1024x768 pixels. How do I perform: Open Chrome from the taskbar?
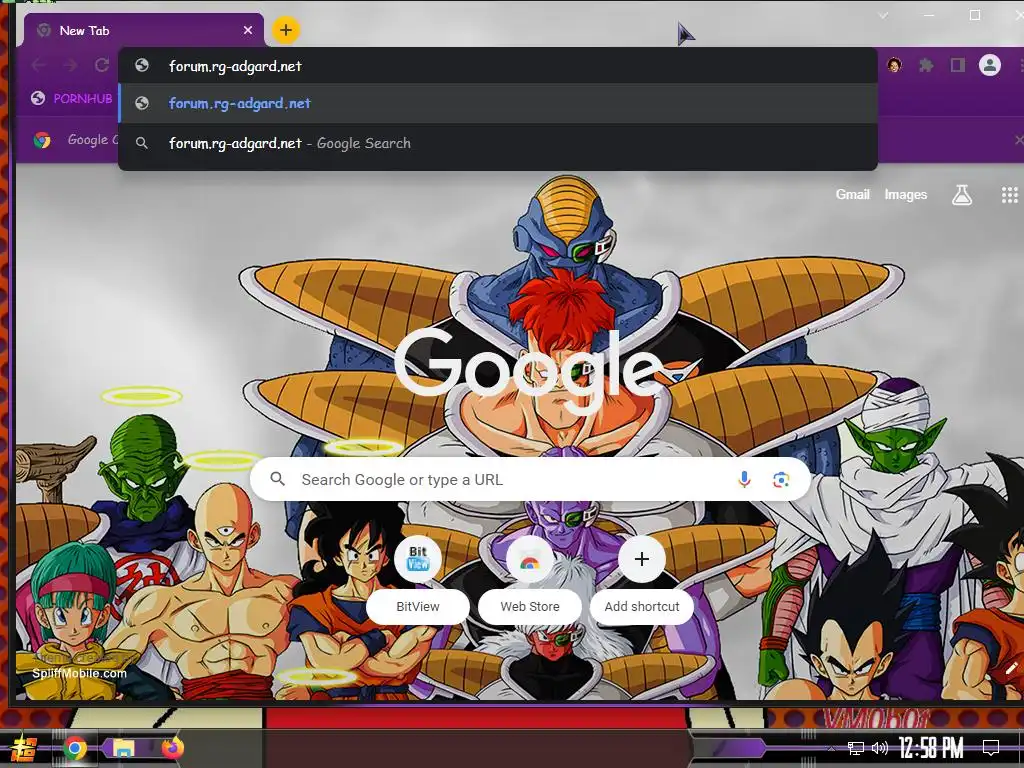pyautogui.click(x=75, y=748)
